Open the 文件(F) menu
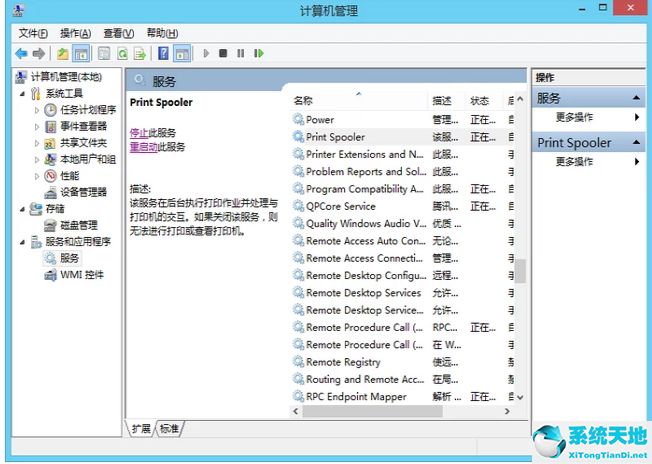 tap(33, 33)
